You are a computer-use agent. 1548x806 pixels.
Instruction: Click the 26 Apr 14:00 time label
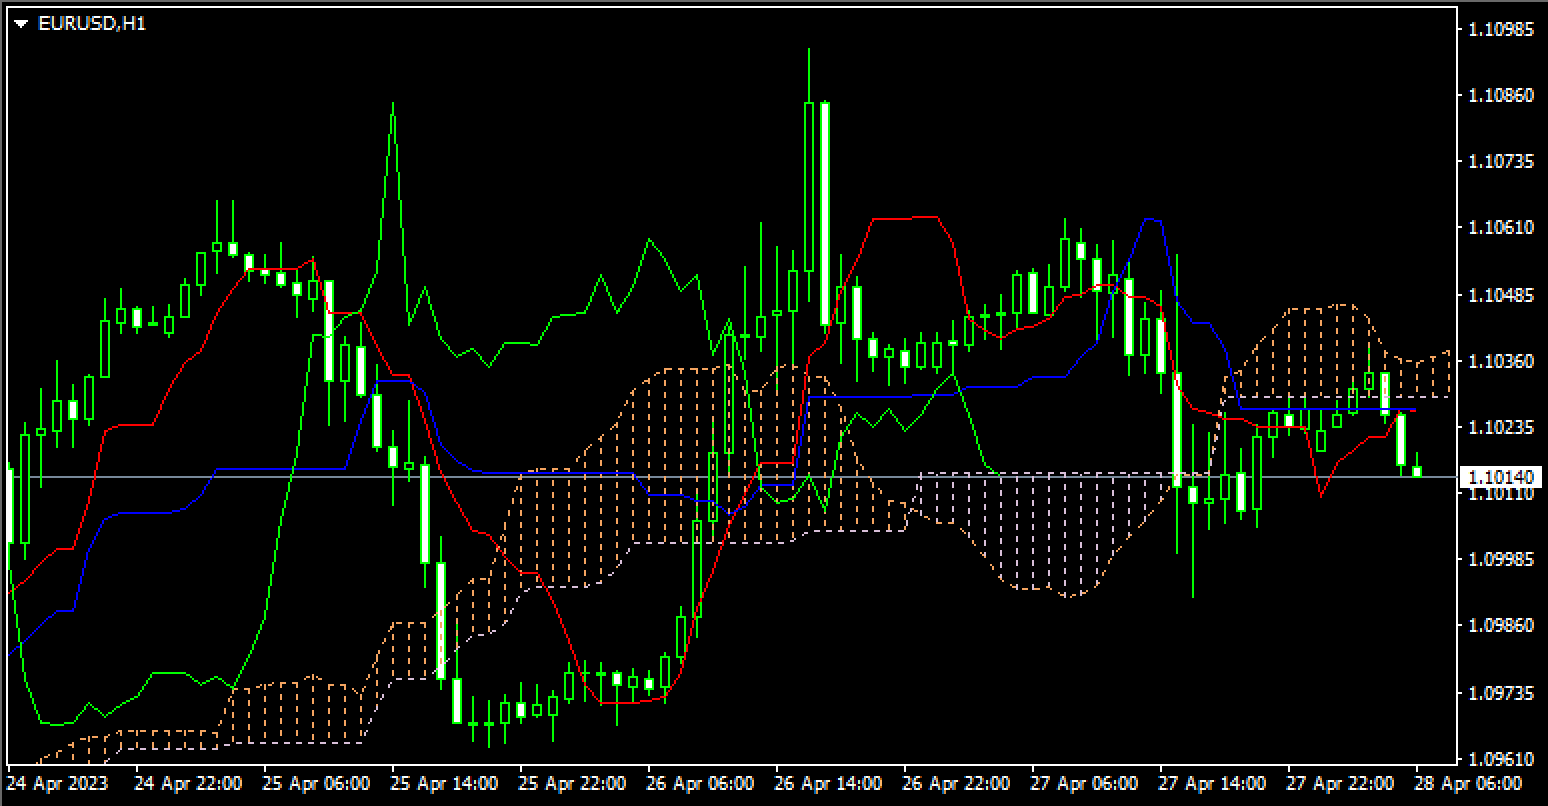[828, 783]
